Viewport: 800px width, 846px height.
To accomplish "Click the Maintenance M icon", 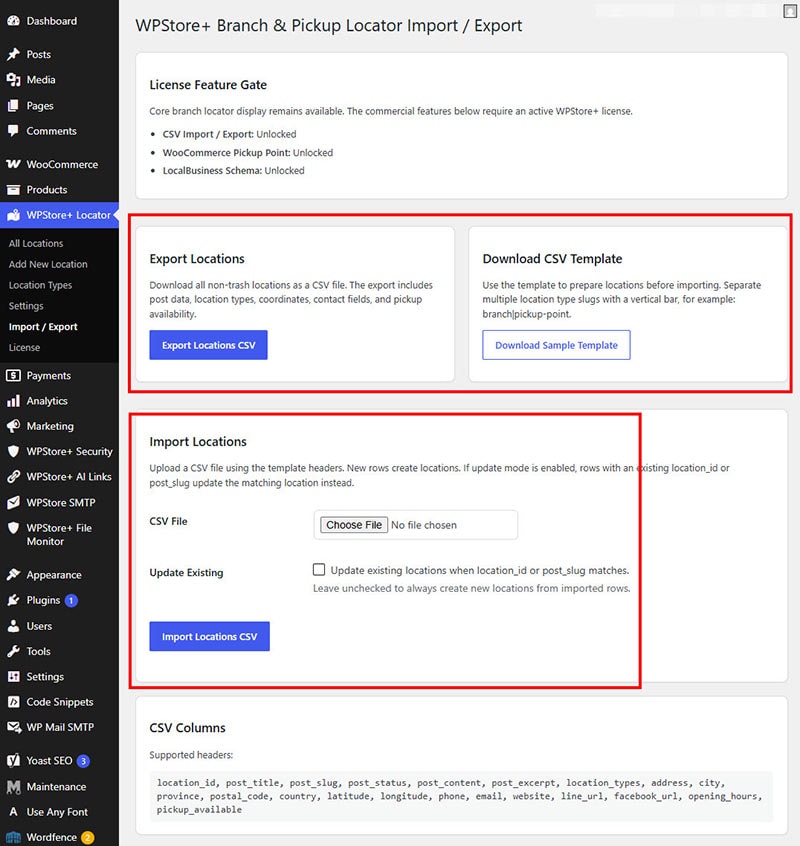I will (x=13, y=787).
